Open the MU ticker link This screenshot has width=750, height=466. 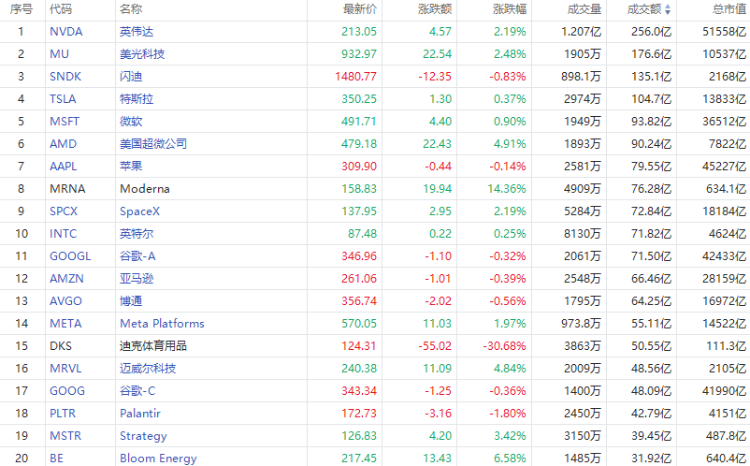(59, 54)
